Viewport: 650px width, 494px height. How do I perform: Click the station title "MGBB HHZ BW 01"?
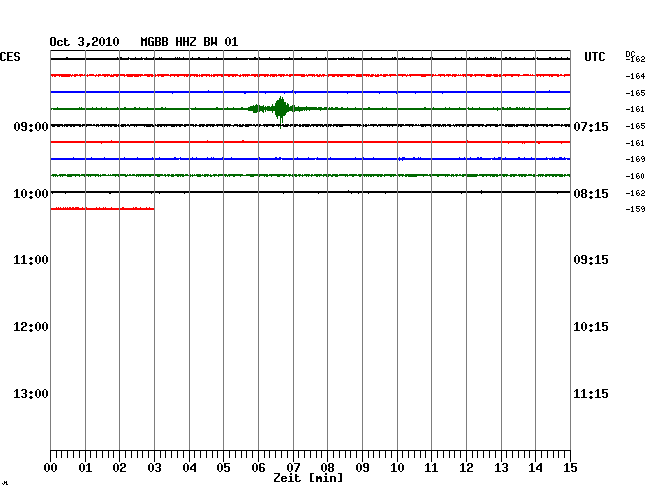pyautogui.click(x=189, y=42)
